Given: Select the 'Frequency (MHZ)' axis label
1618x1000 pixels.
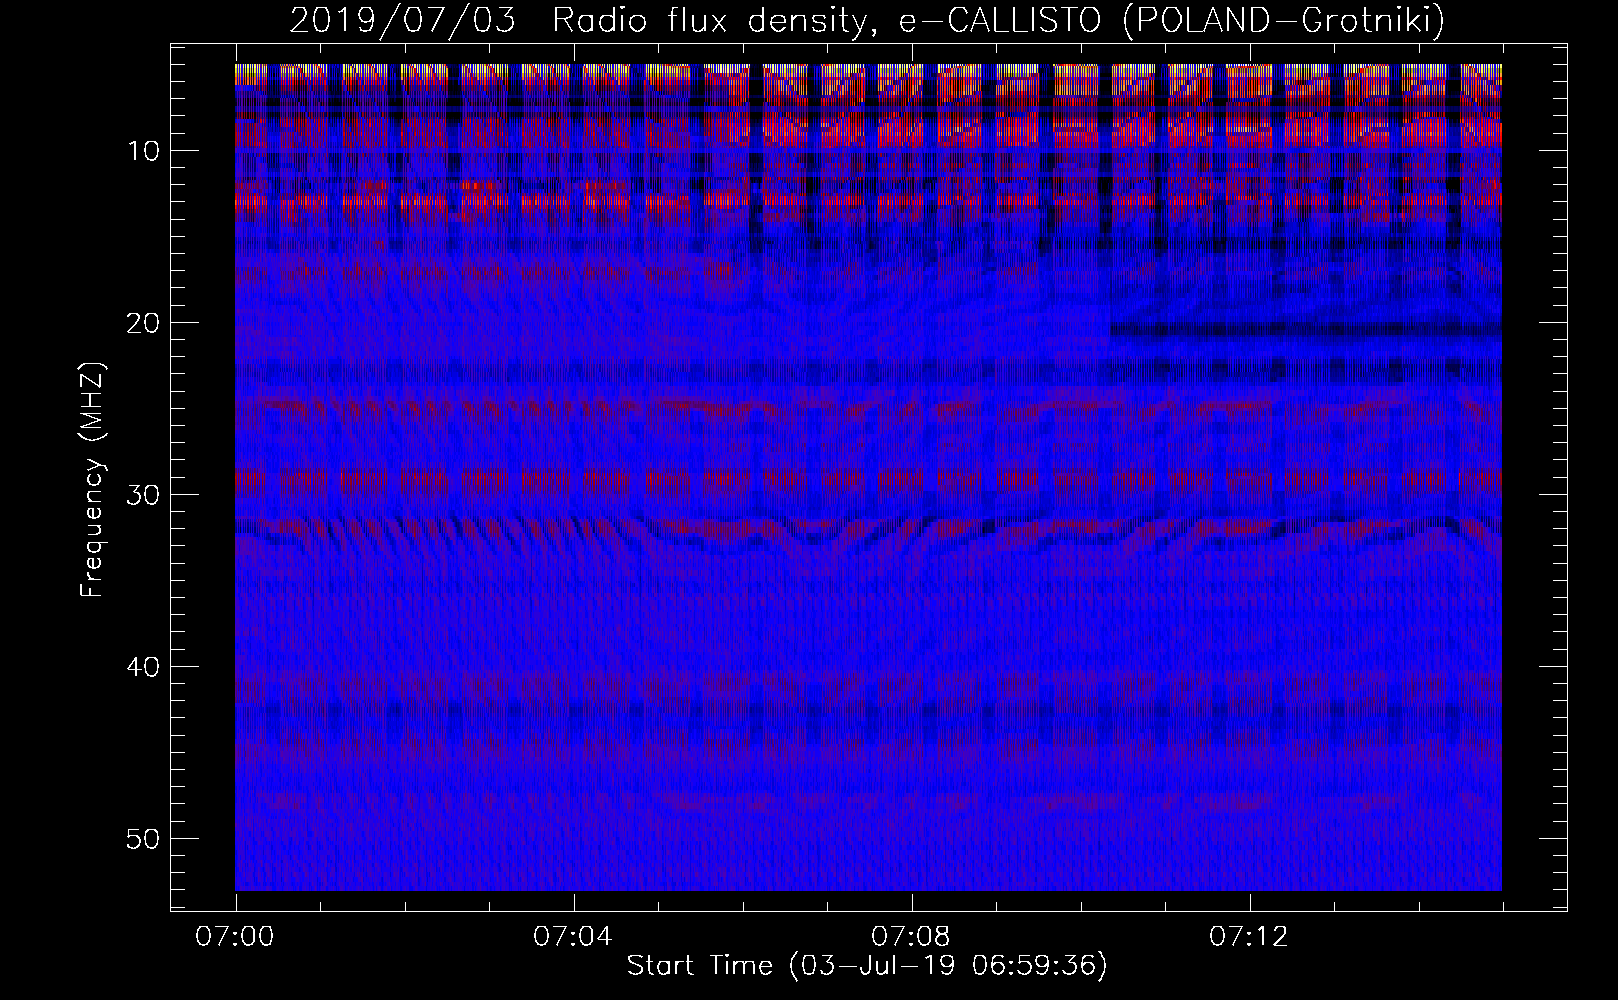Looking at the screenshot, I should point(92,480).
